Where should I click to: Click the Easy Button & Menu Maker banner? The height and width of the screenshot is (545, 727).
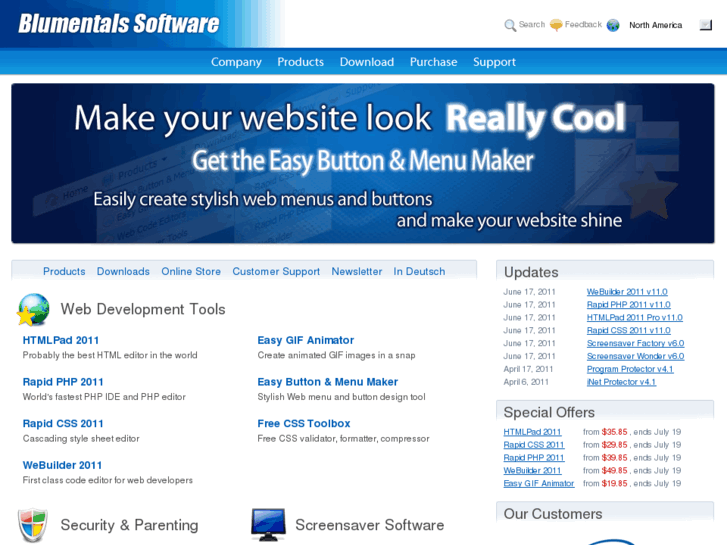(363, 163)
